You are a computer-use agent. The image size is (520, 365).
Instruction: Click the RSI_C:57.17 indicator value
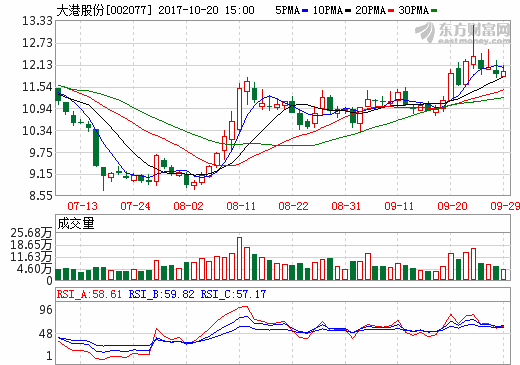tap(233, 294)
